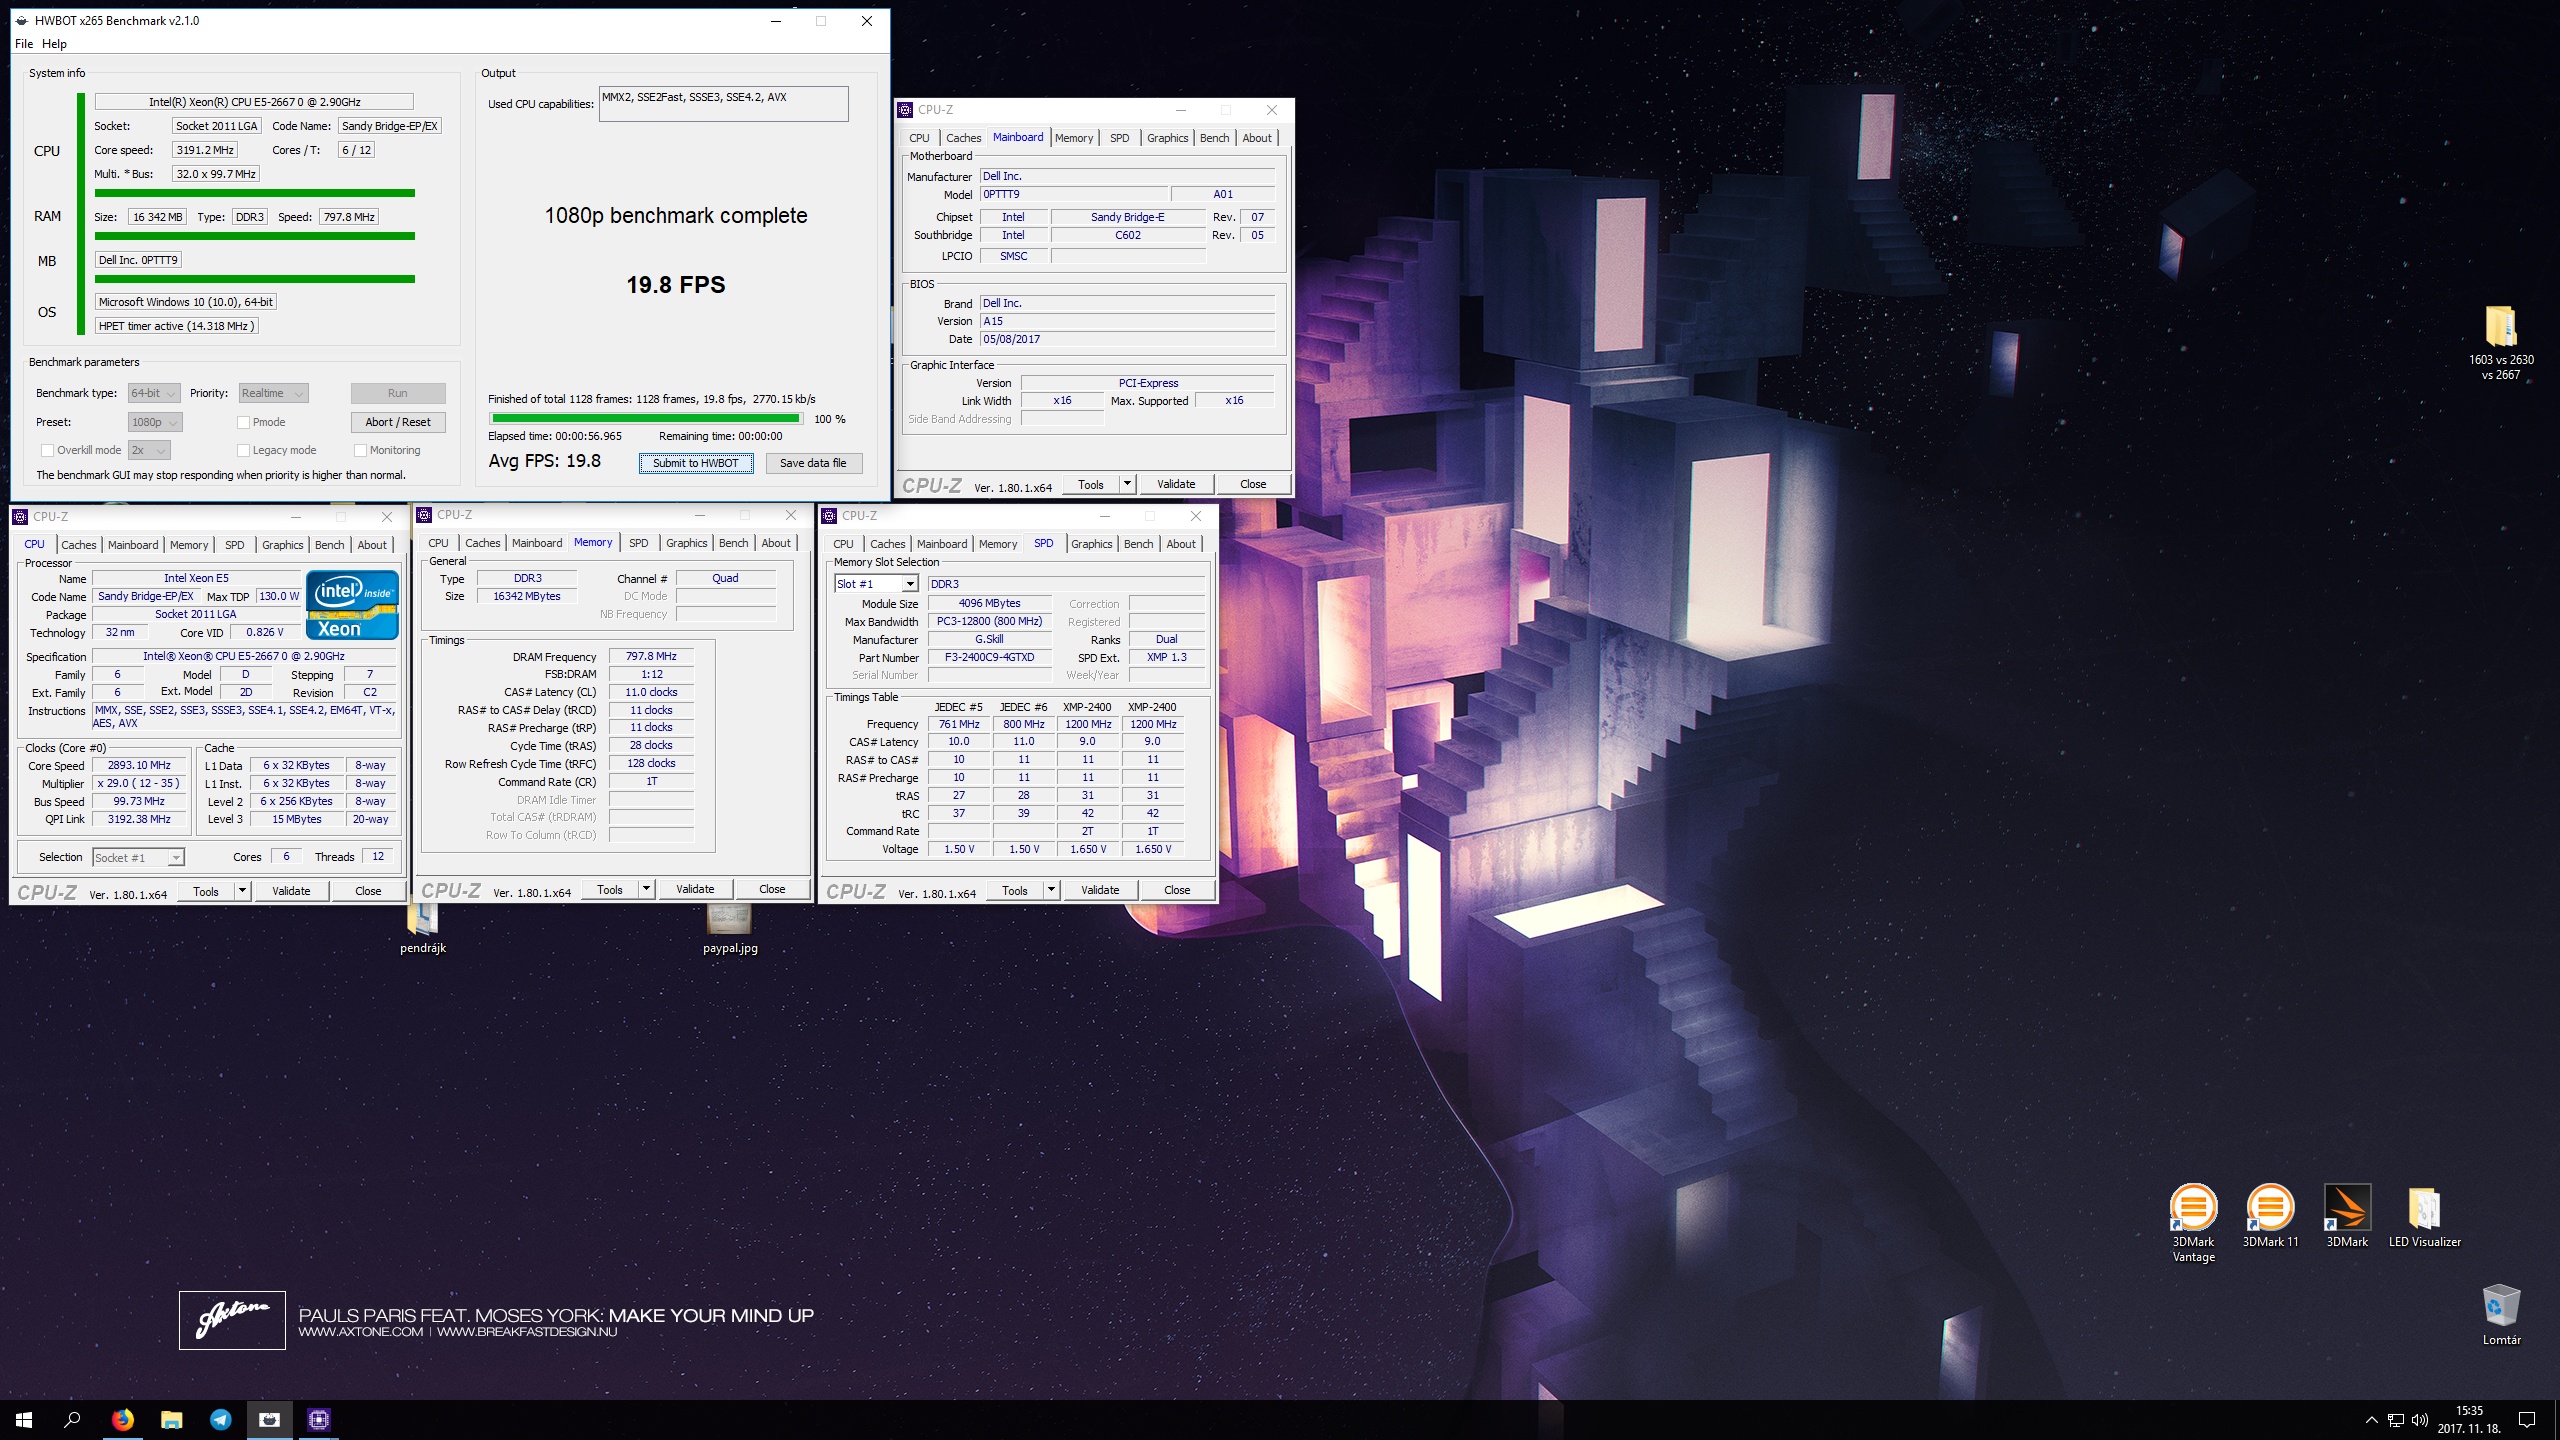Show hidden tray icons chevron
This screenshot has width=2560, height=1440.
(x=2371, y=1420)
